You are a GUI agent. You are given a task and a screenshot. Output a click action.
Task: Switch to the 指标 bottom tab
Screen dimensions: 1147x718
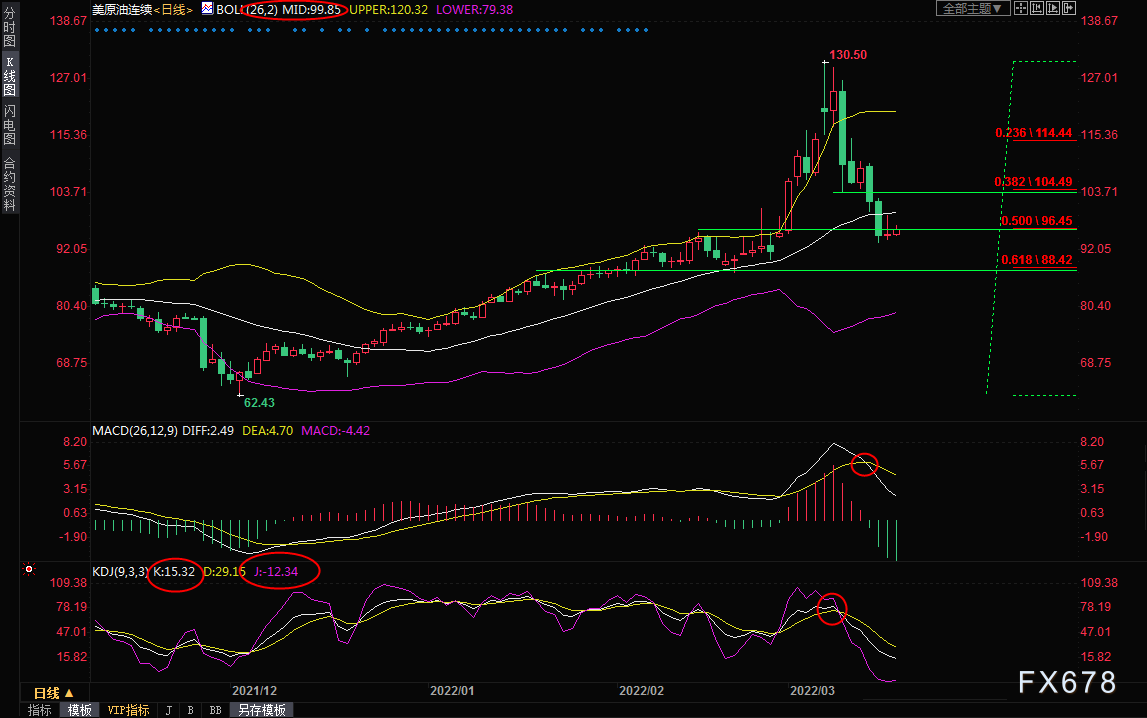(x=40, y=710)
